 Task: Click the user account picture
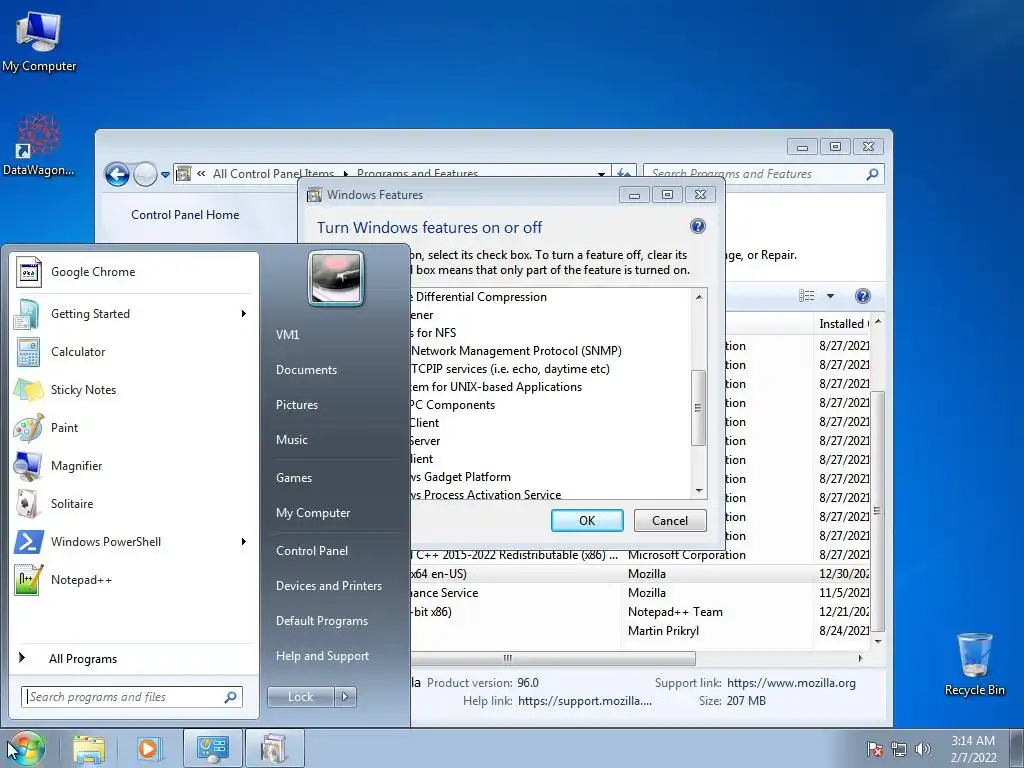[336, 279]
